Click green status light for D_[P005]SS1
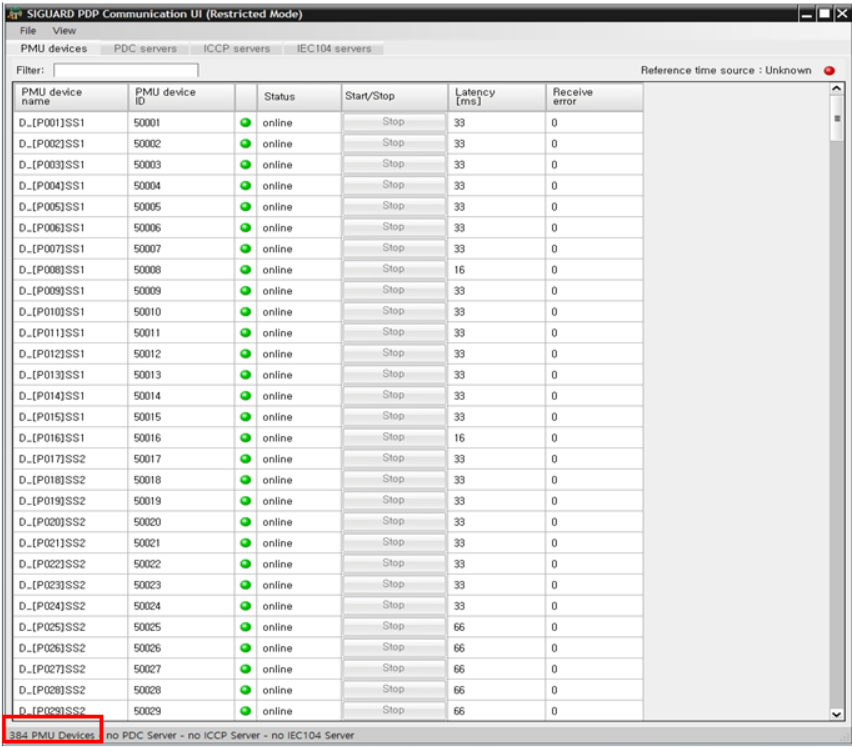The height and width of the screenshot is (747, 852). 246,207
